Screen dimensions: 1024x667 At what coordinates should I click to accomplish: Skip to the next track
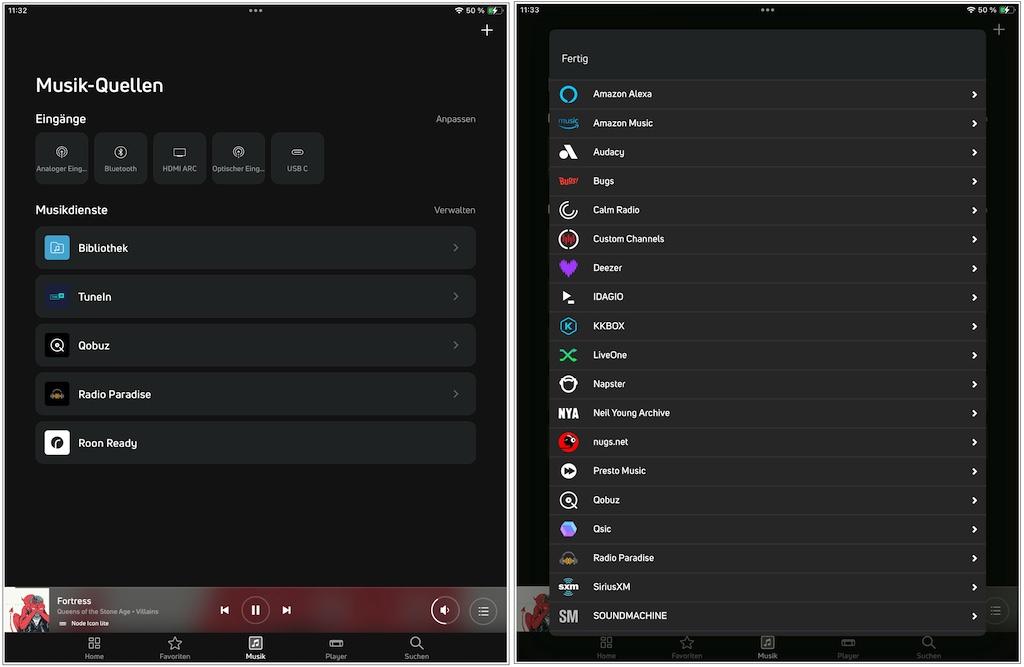click(287, 610)
